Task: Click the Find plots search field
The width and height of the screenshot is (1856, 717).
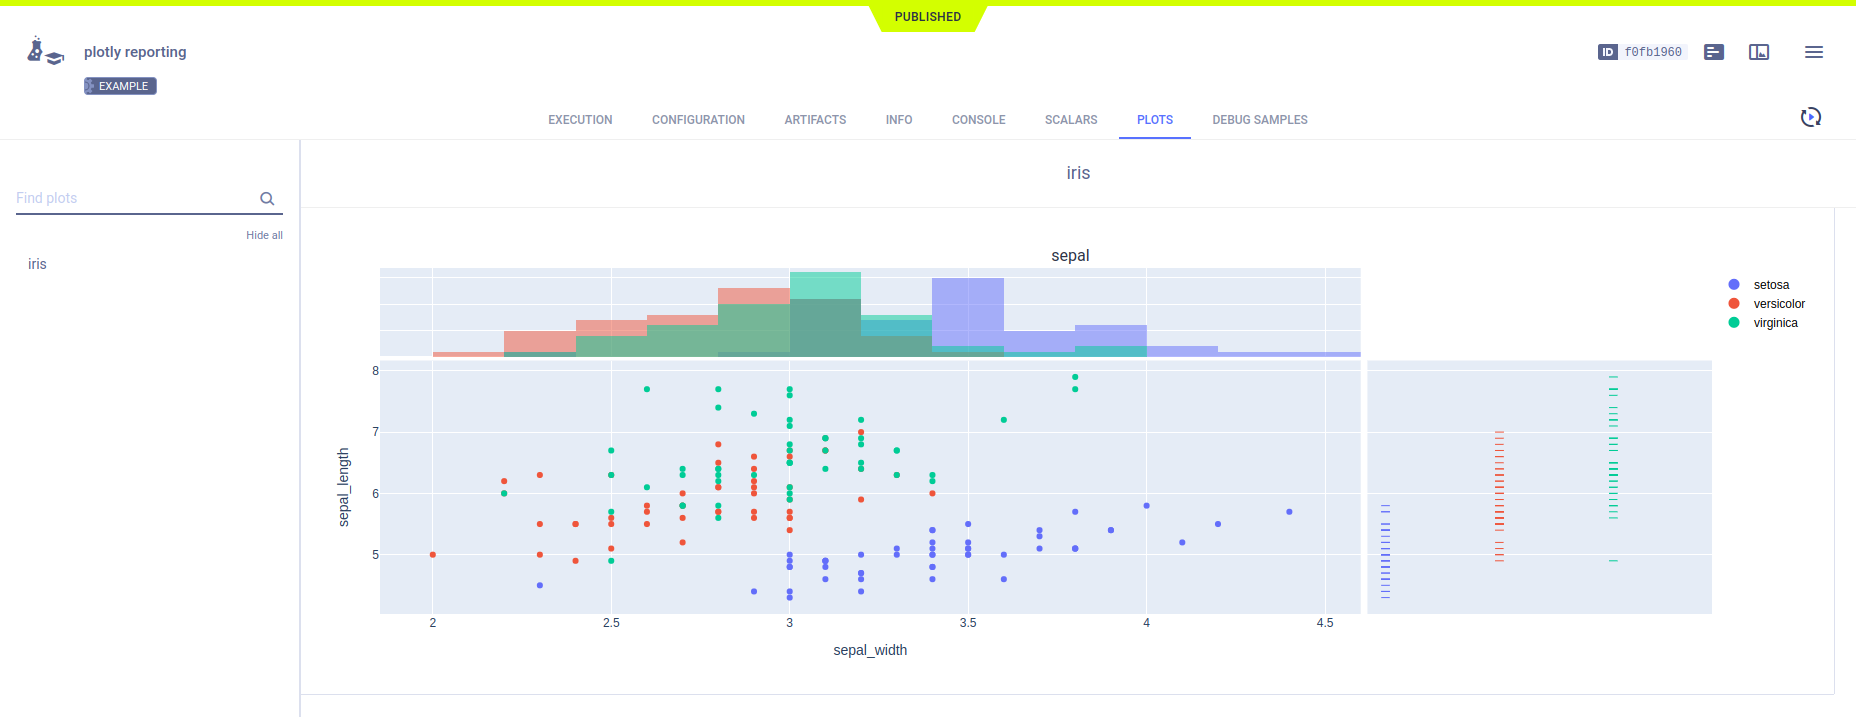Action: pyautogui.click(x=135, y=198)
